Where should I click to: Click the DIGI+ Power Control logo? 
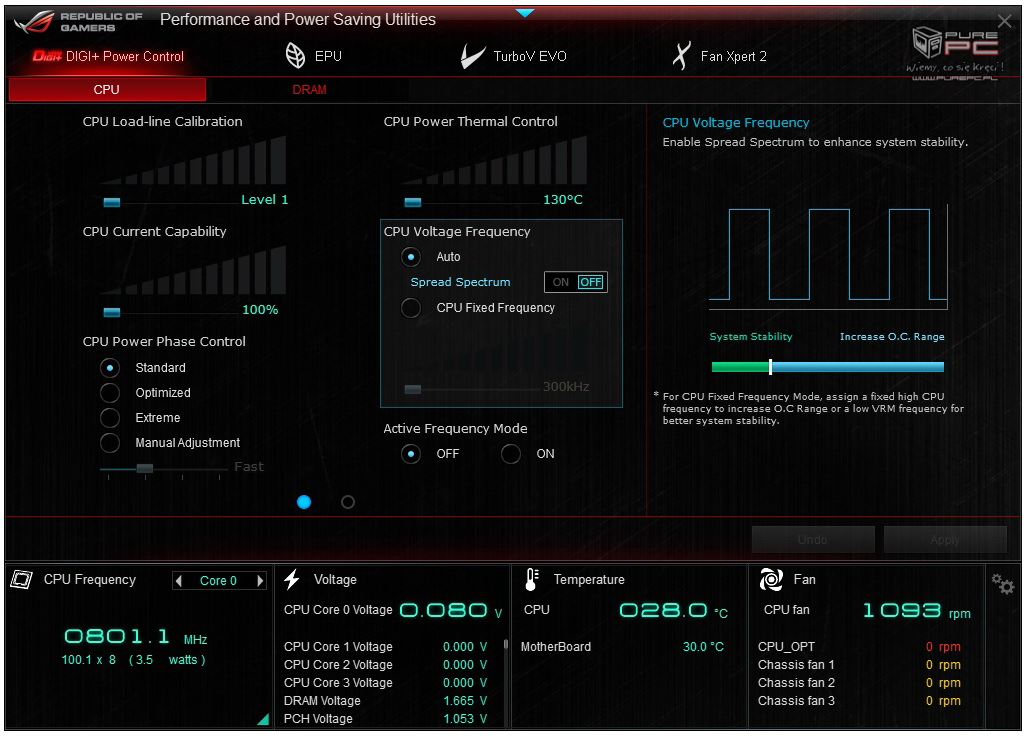(x=47, y=57)
